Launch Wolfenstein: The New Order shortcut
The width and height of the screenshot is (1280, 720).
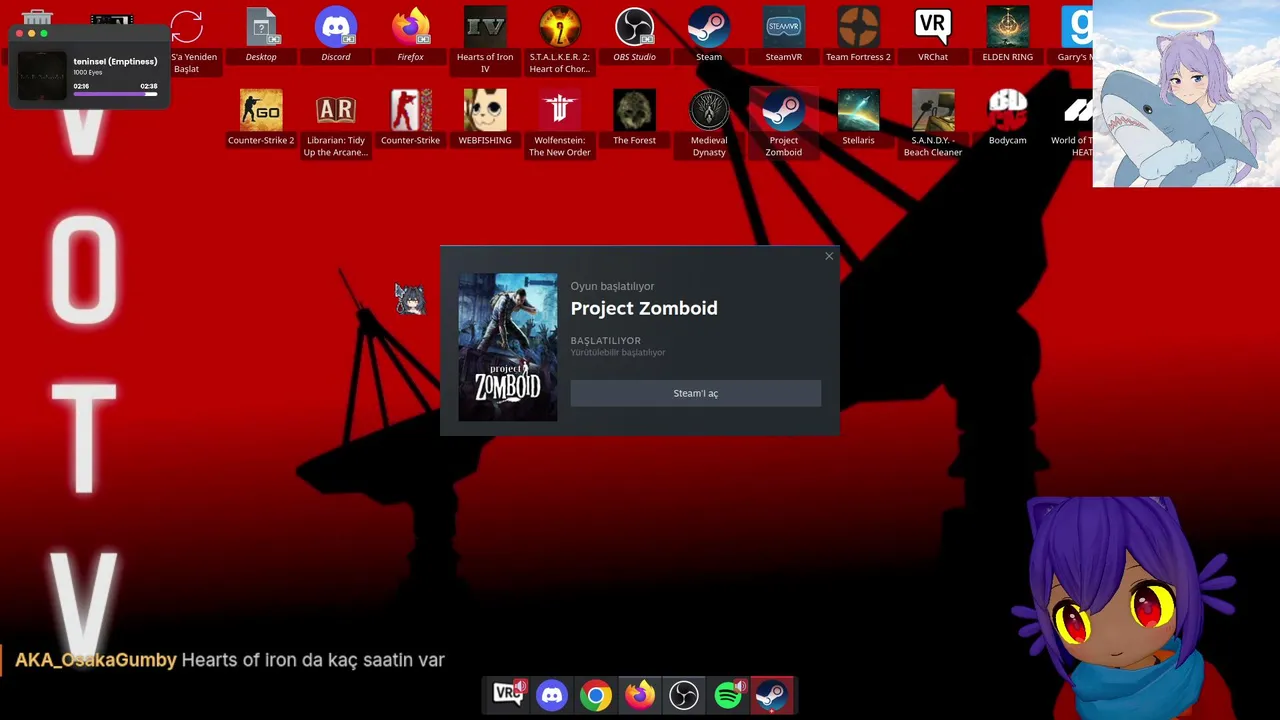[559, 123]
